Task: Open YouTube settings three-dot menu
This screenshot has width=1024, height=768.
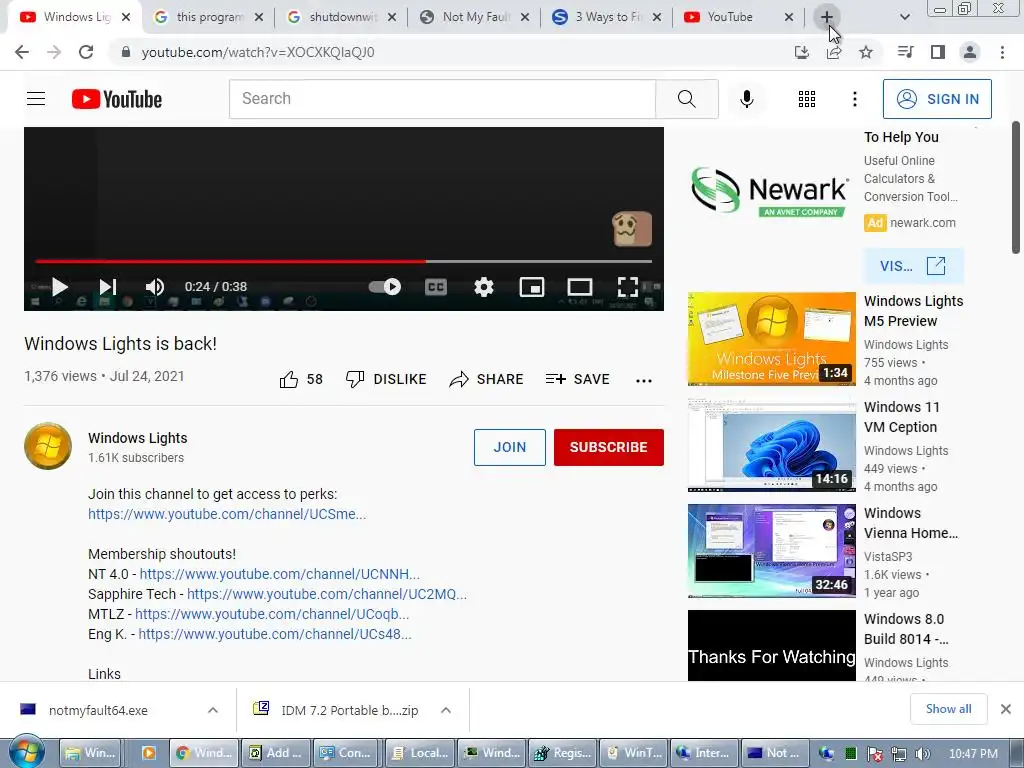Action: point(854,99)
